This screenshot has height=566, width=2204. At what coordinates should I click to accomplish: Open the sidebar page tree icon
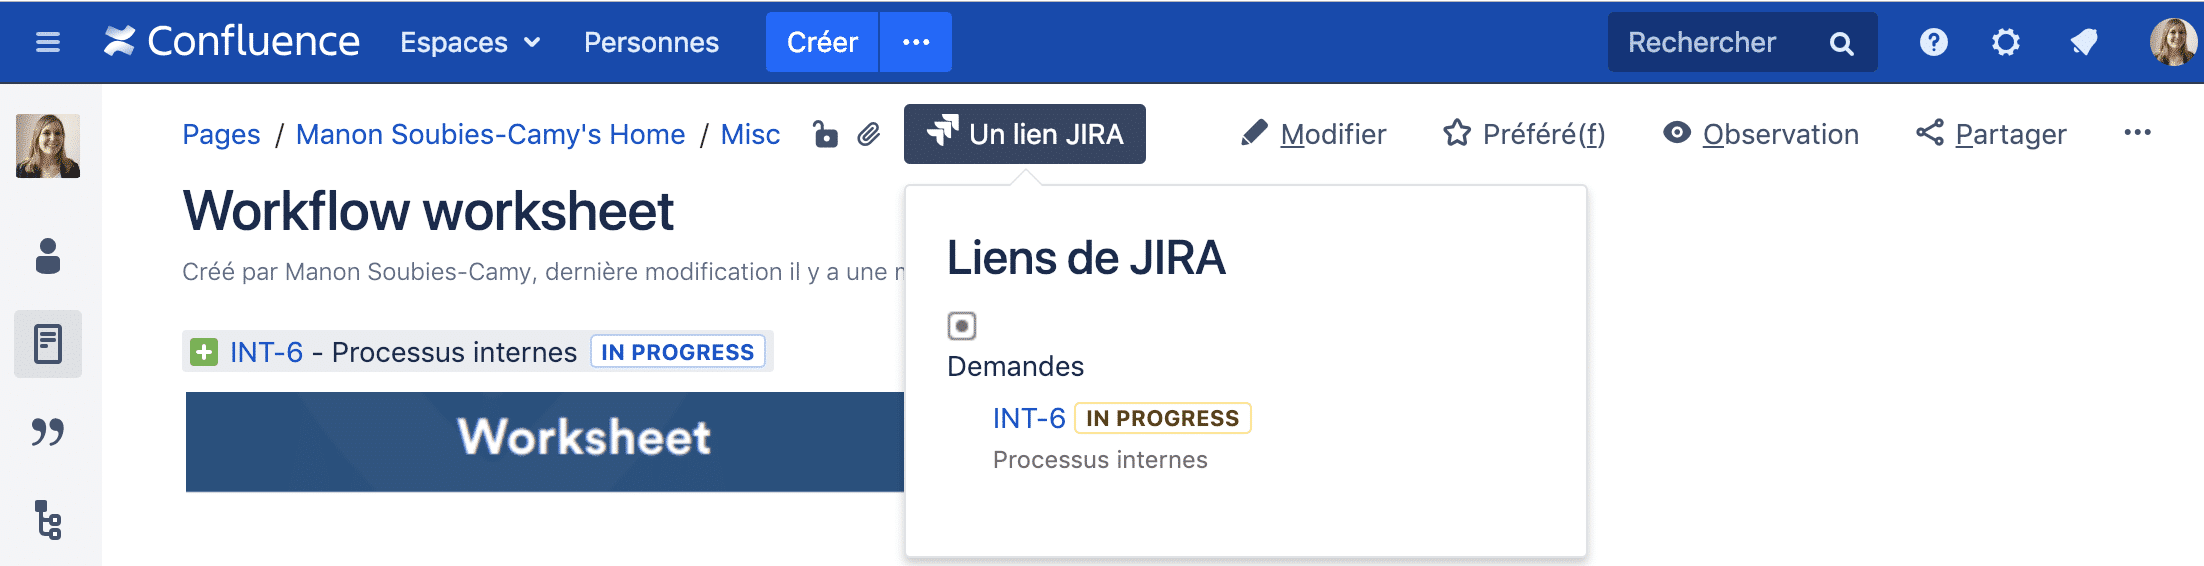coord(48,520)
